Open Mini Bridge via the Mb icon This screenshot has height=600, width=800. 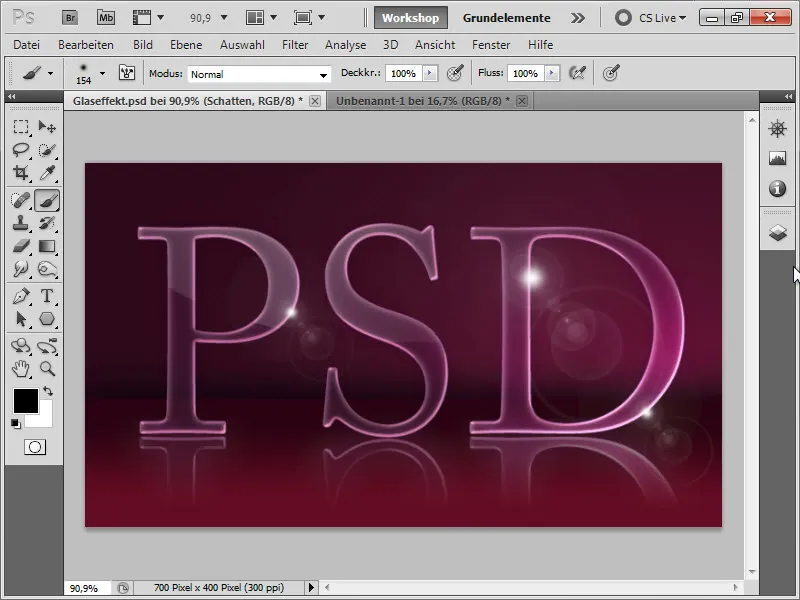pyautogui.click(x=106, y=18)
